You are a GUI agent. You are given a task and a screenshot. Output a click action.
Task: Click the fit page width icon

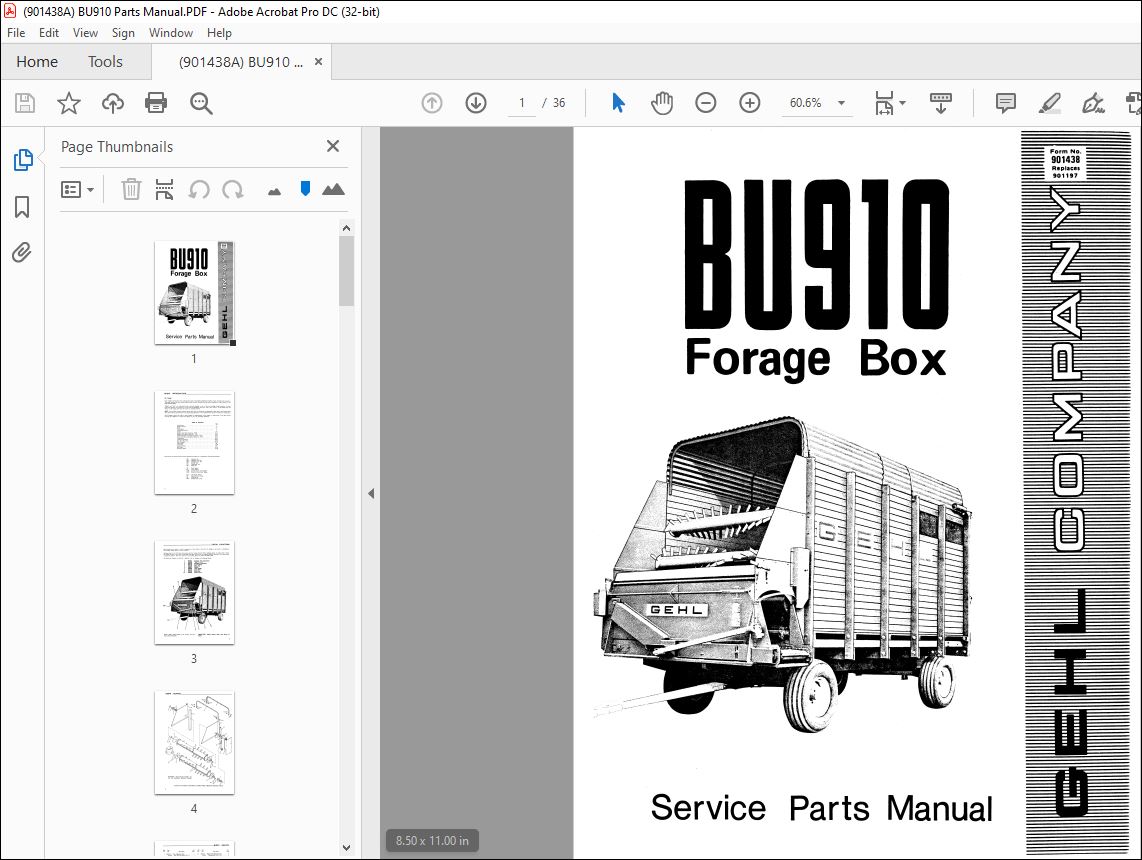(x=884, y=103)
